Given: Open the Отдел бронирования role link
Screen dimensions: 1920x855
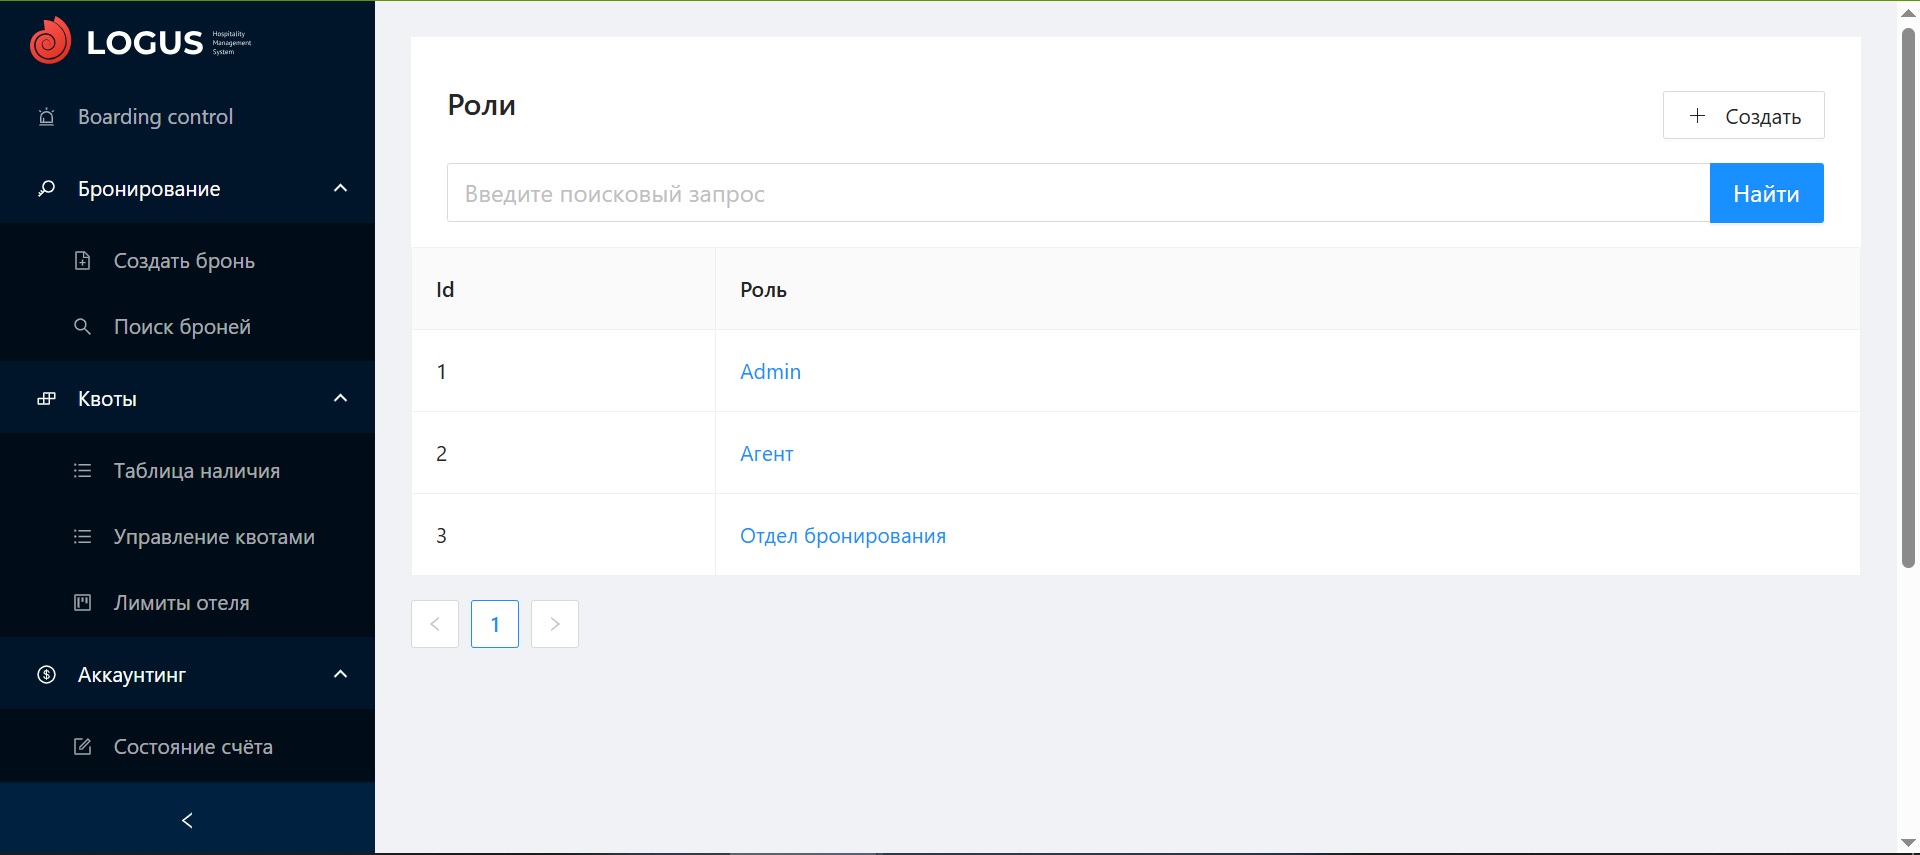Looking at the screenshot, I should click(x=842, y=536).
